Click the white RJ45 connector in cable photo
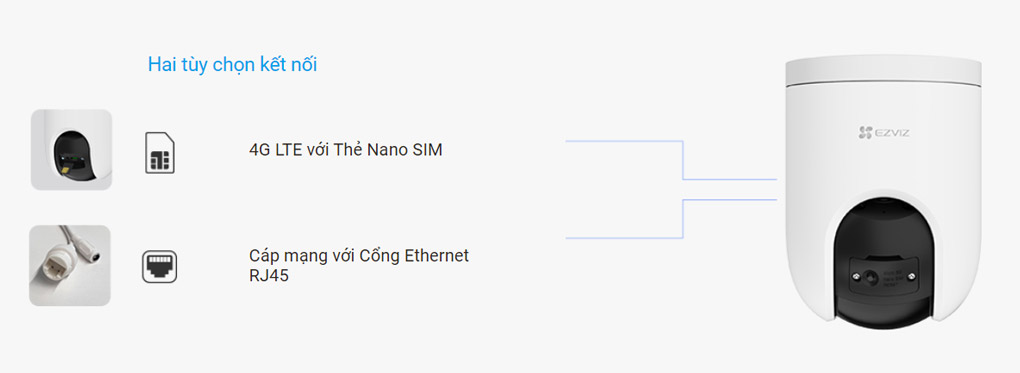 [55, 269]
